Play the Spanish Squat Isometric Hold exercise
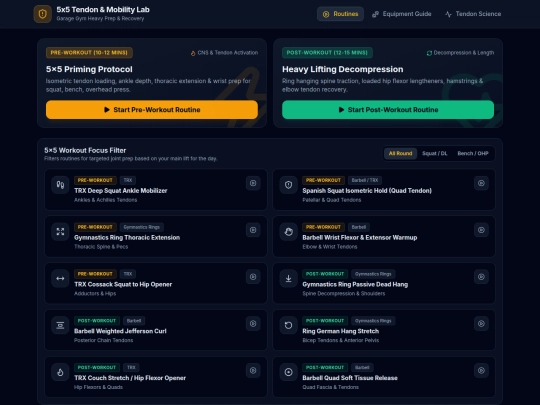540x405 pixels. click(x=481, y=183)
